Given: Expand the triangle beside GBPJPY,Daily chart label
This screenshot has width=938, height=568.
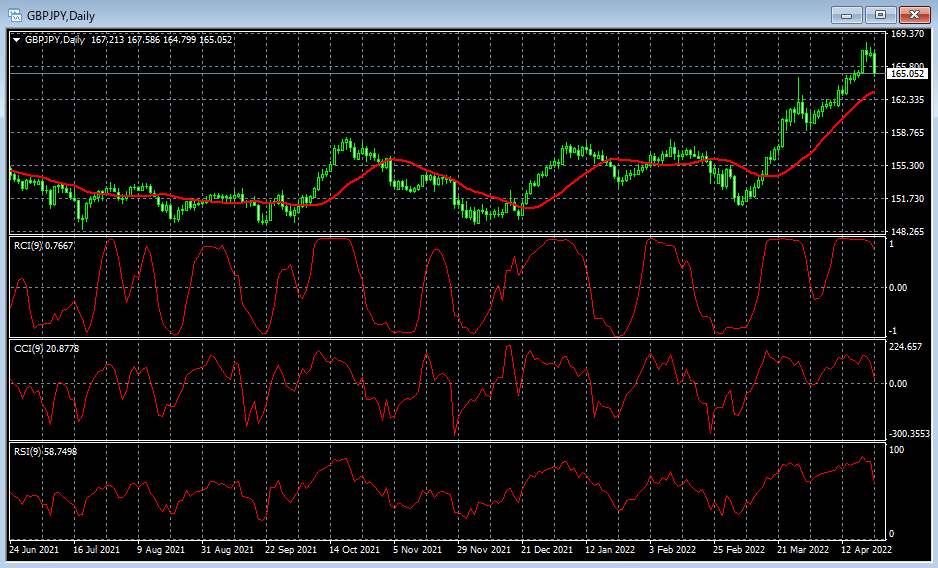Looking at the screenshot, I should click(x=16, y=40).
